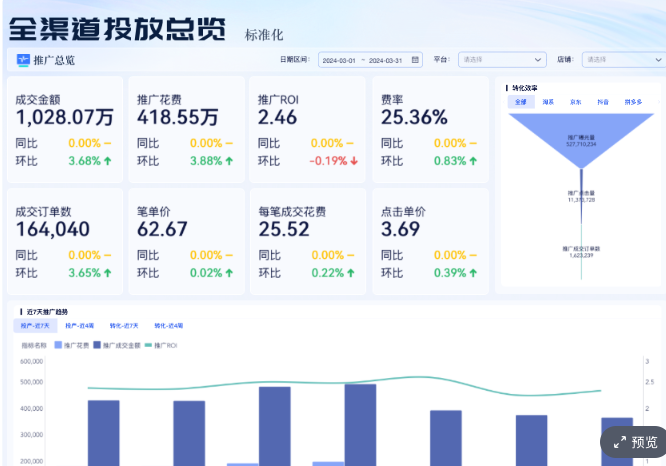Select the 淘系 tab in 转化效率

click(548, 102)
